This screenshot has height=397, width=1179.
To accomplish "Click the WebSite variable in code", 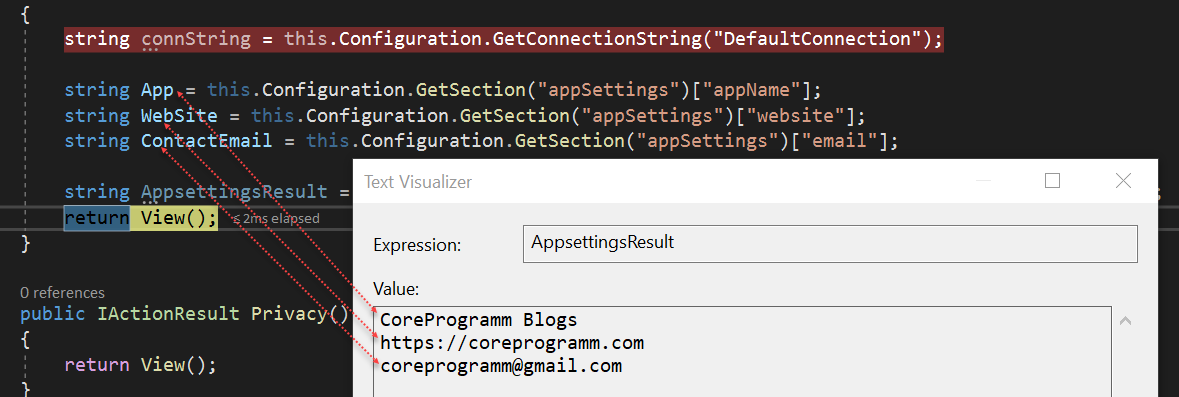I will (x=179, y=116).
